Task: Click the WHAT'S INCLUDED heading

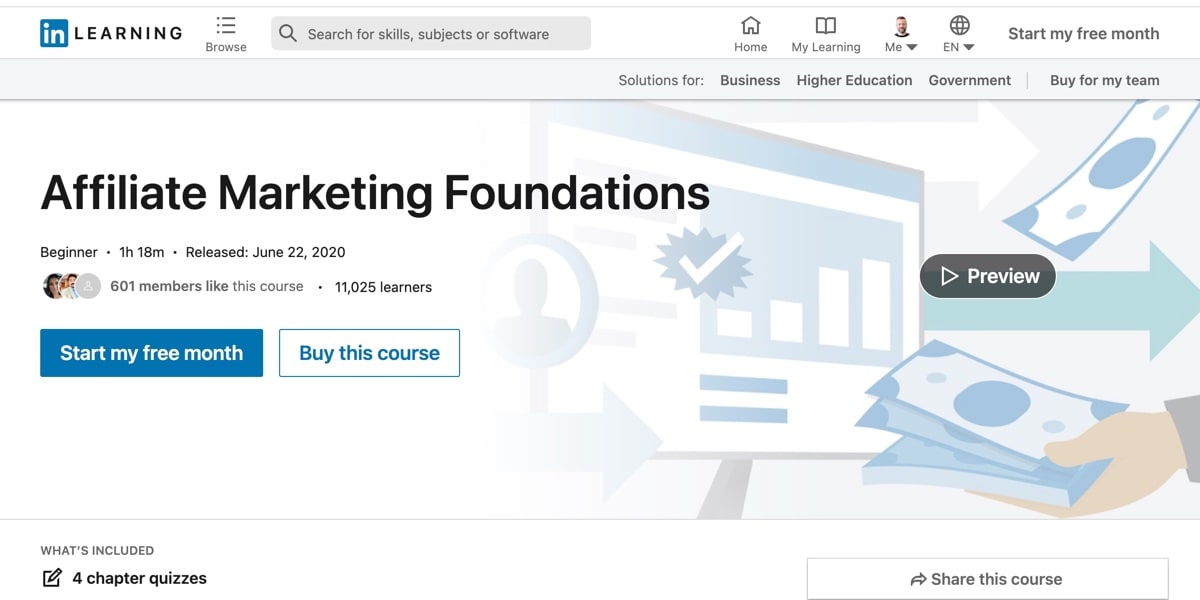Action: pyautogui.click(x=97, y=550)
